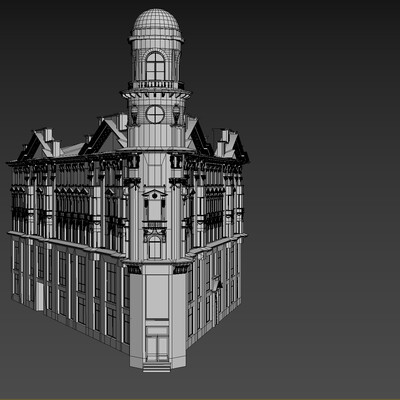Select the leftmost roof gable dormer

[x=37, y=144]
